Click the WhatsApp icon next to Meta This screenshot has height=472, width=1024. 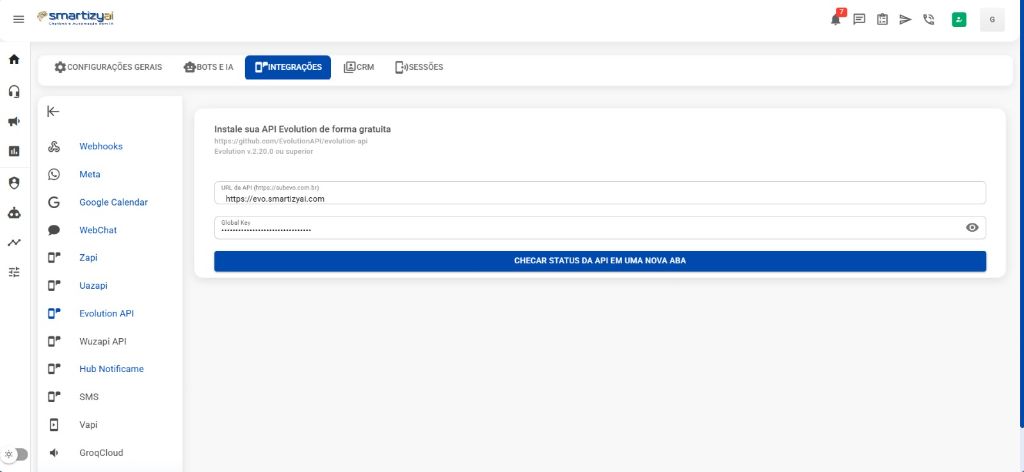(x=54, y=174)
